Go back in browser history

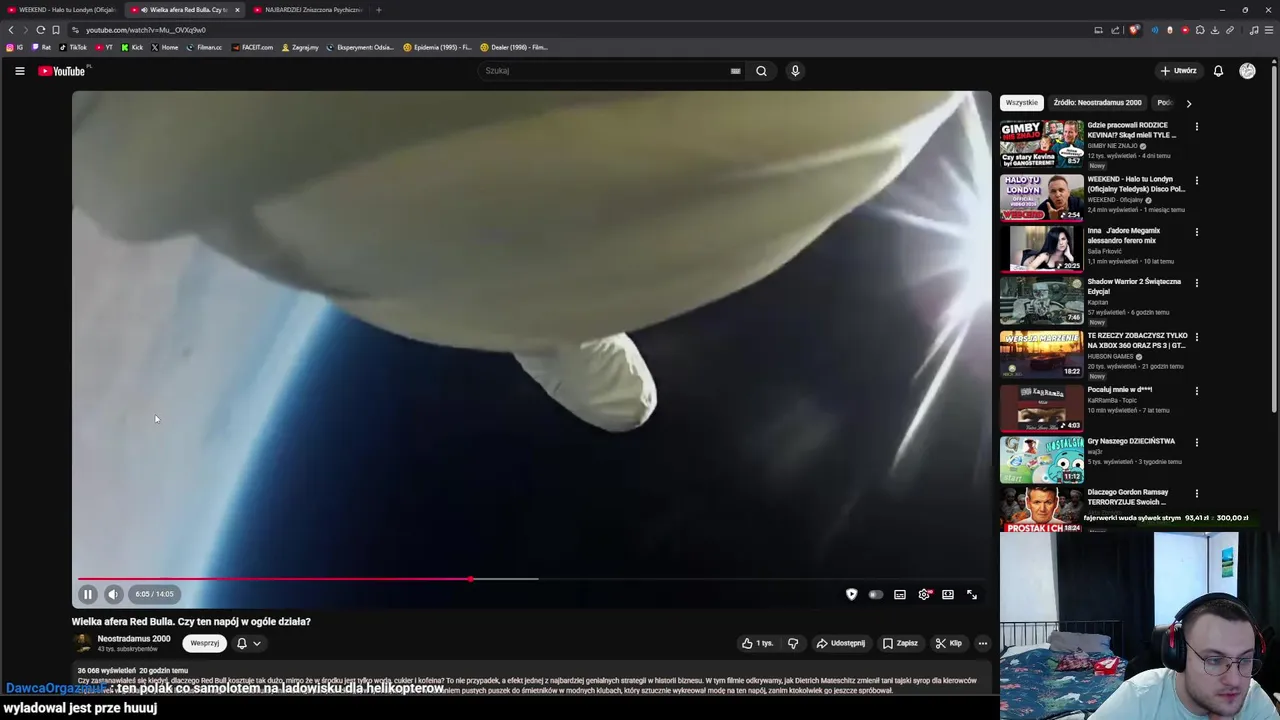(x=11, y=30)
